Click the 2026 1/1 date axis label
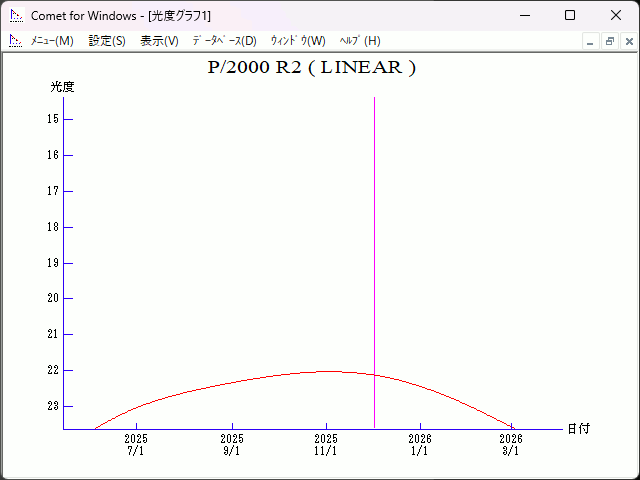 coord(420,444)
